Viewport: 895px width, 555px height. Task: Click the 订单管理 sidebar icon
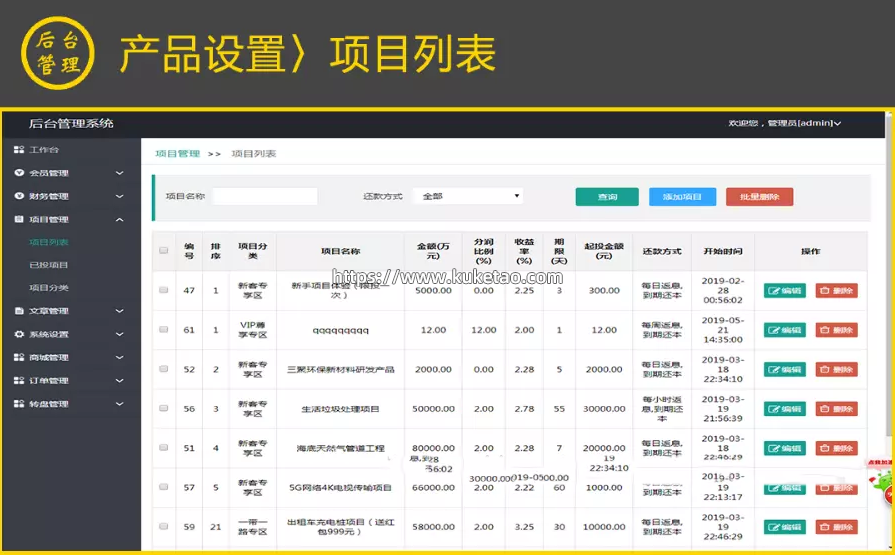[x=19, y=380]
